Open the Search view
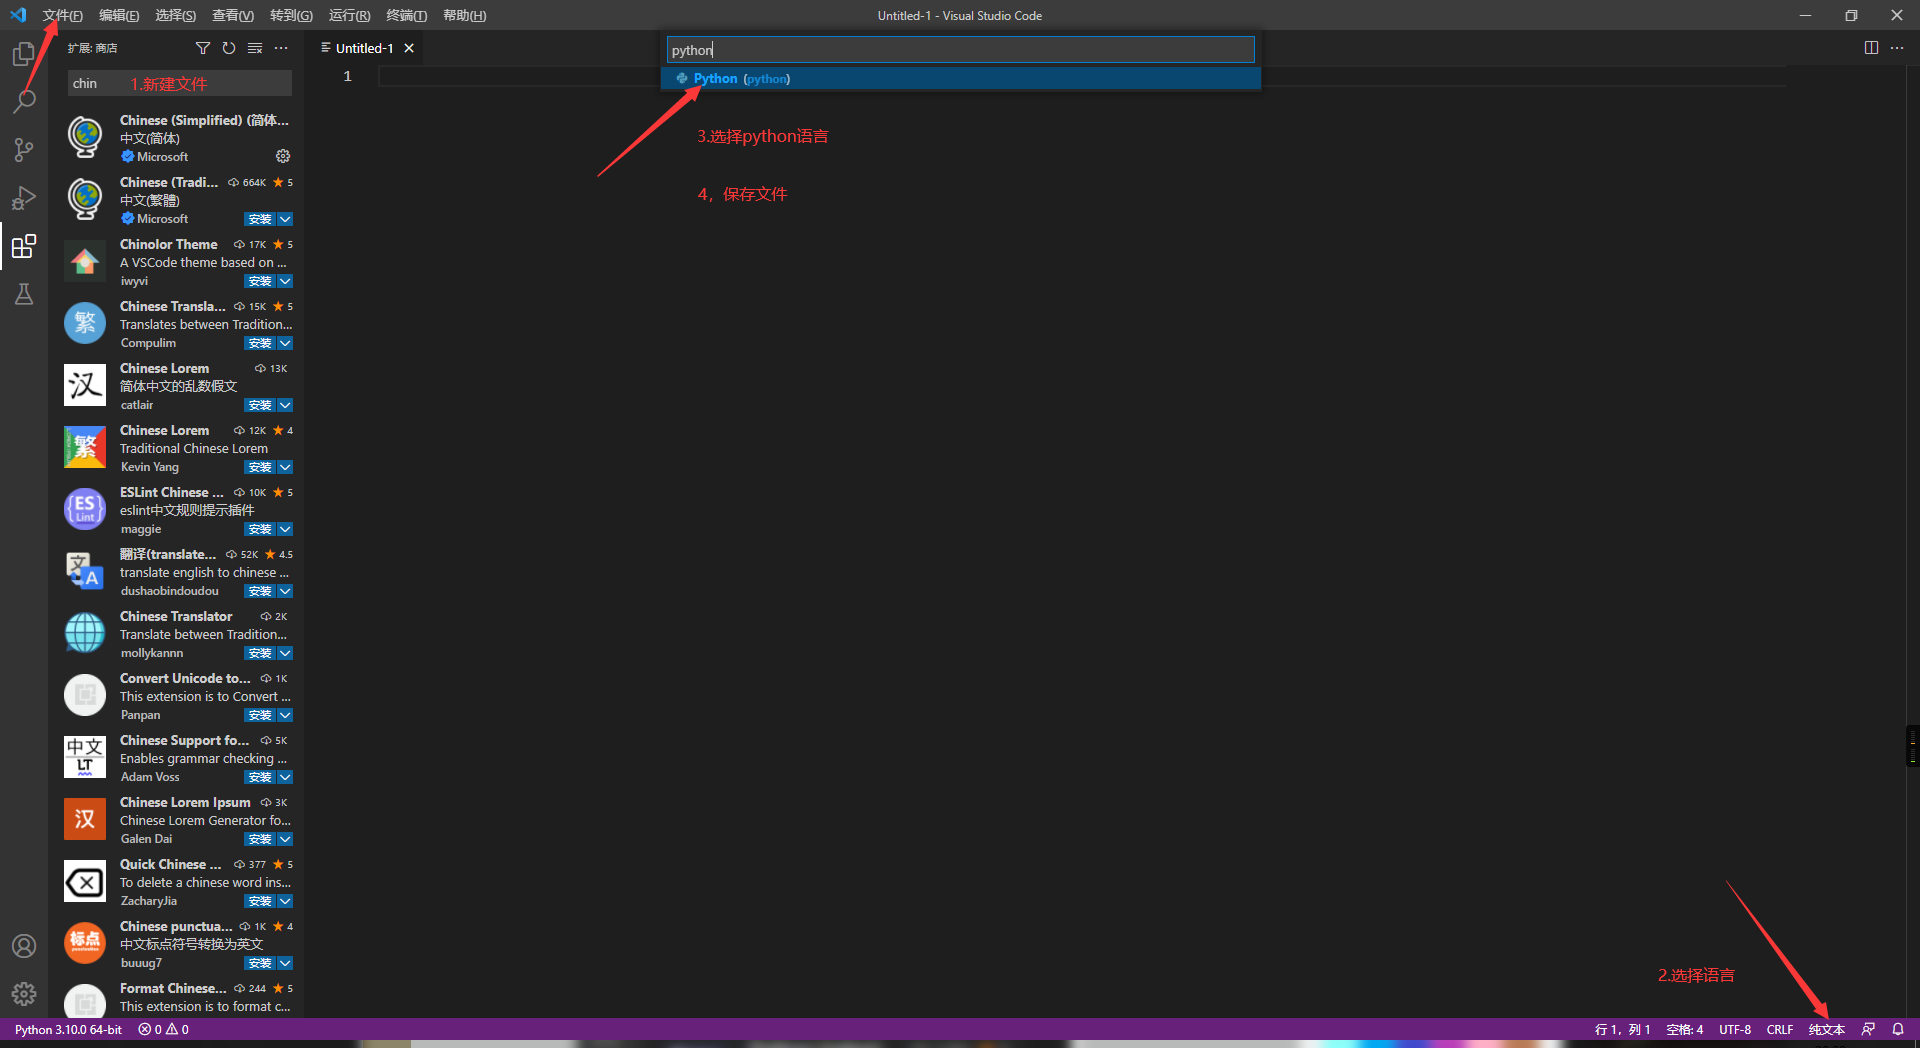1920x1048 pixels. coord(24,101)
